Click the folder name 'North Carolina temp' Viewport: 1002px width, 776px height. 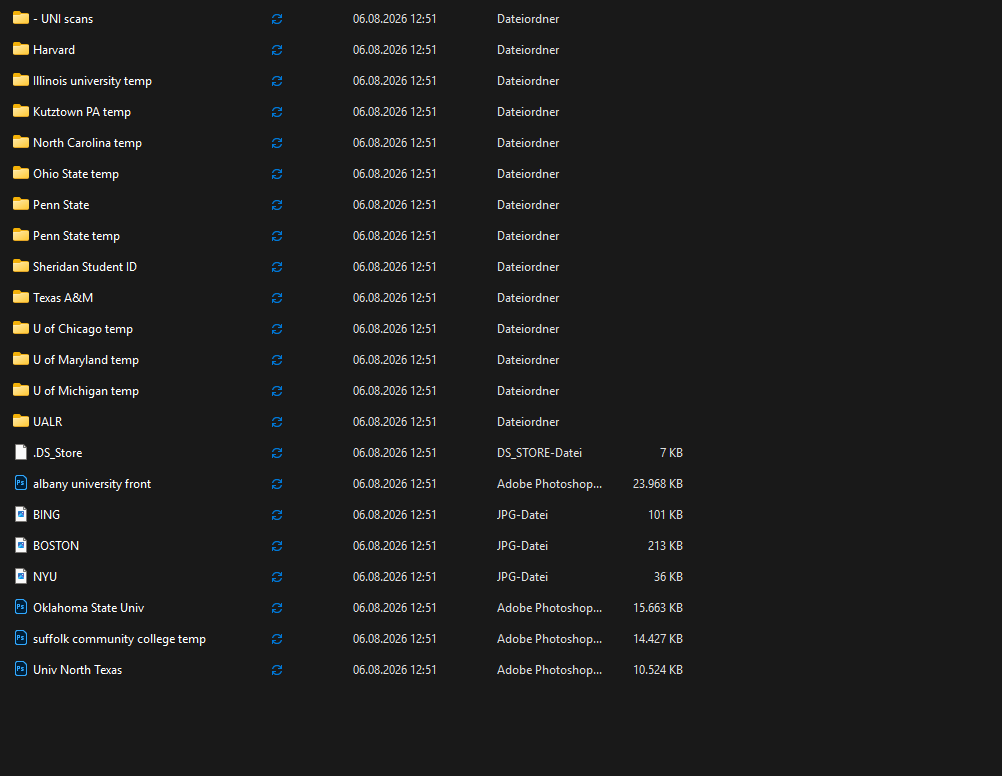[x=88, y=143]
